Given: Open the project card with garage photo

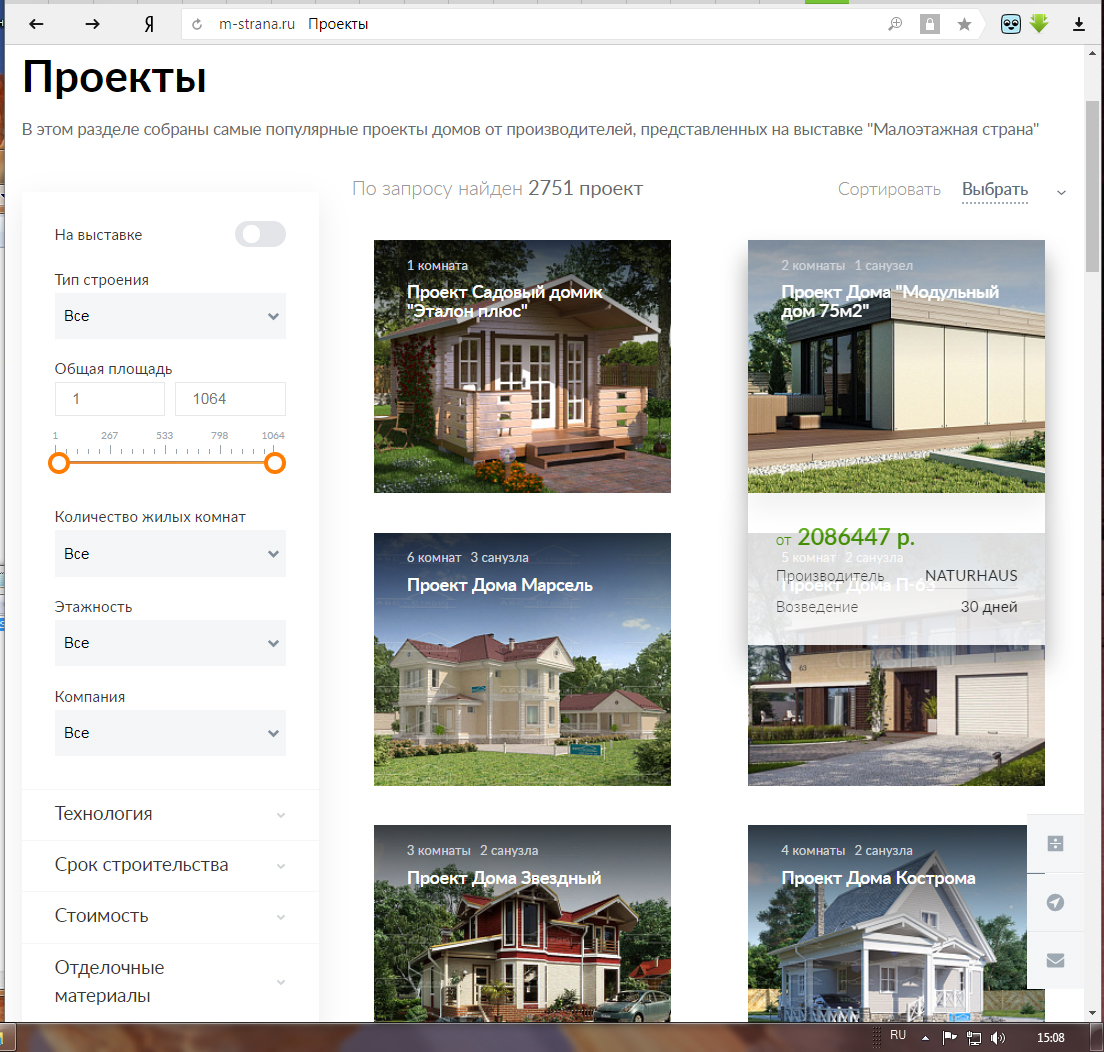Looking at the screenshot, I should (896, 715).
